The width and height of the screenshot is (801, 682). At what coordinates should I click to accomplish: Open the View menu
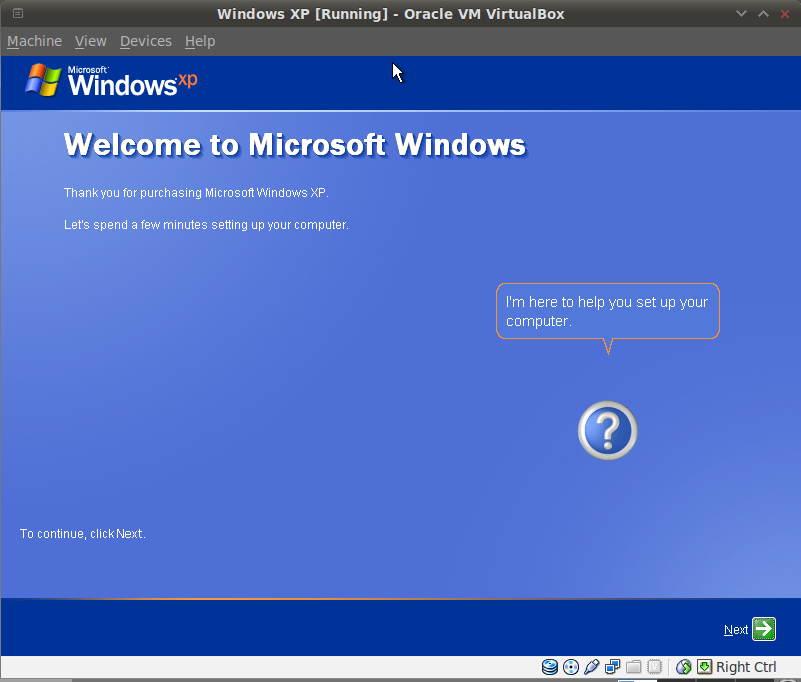click(x=90, y=41)
